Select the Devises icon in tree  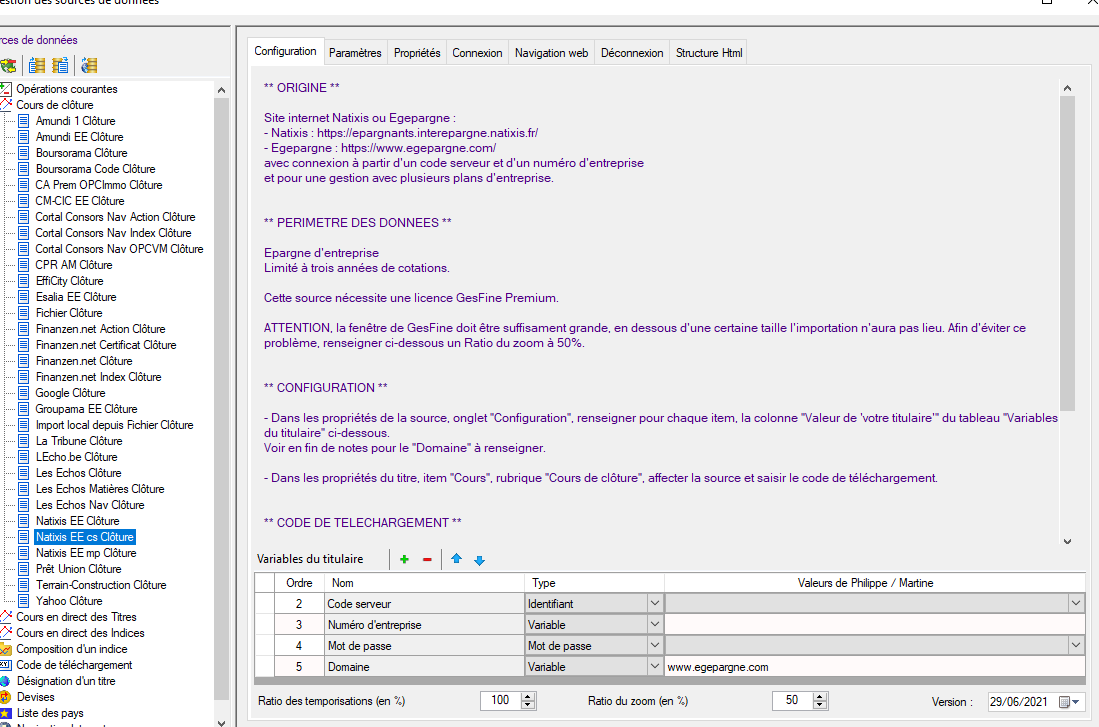tap(5, 697)
